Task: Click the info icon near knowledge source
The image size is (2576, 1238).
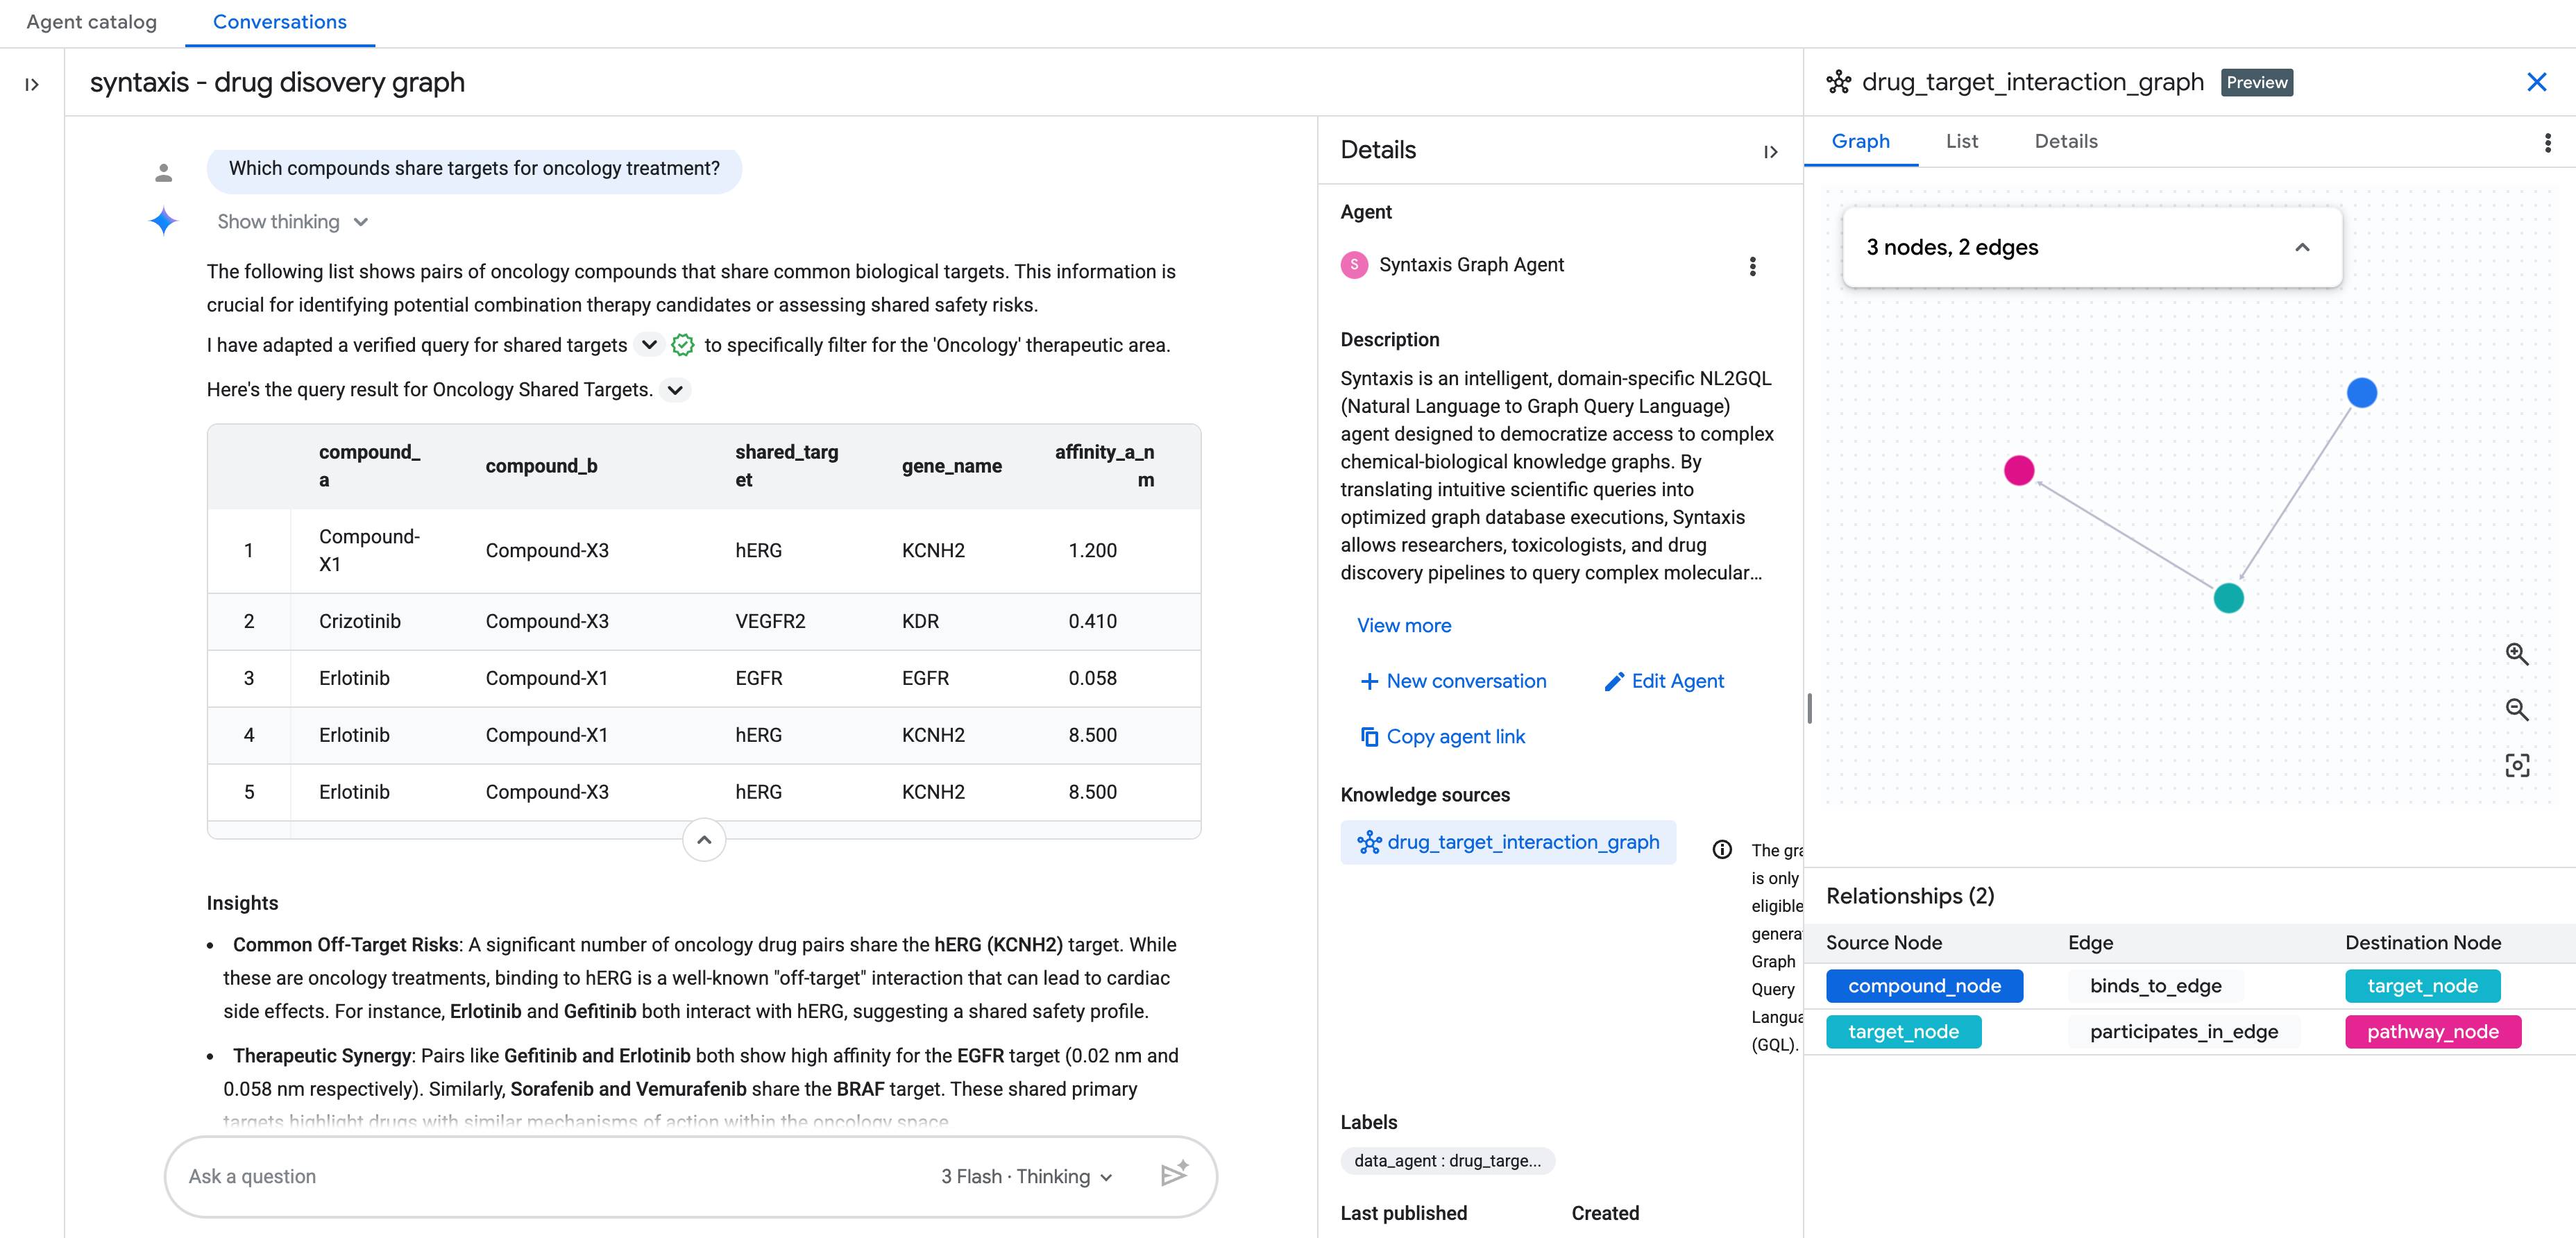Action: [x=1722, y=850]
